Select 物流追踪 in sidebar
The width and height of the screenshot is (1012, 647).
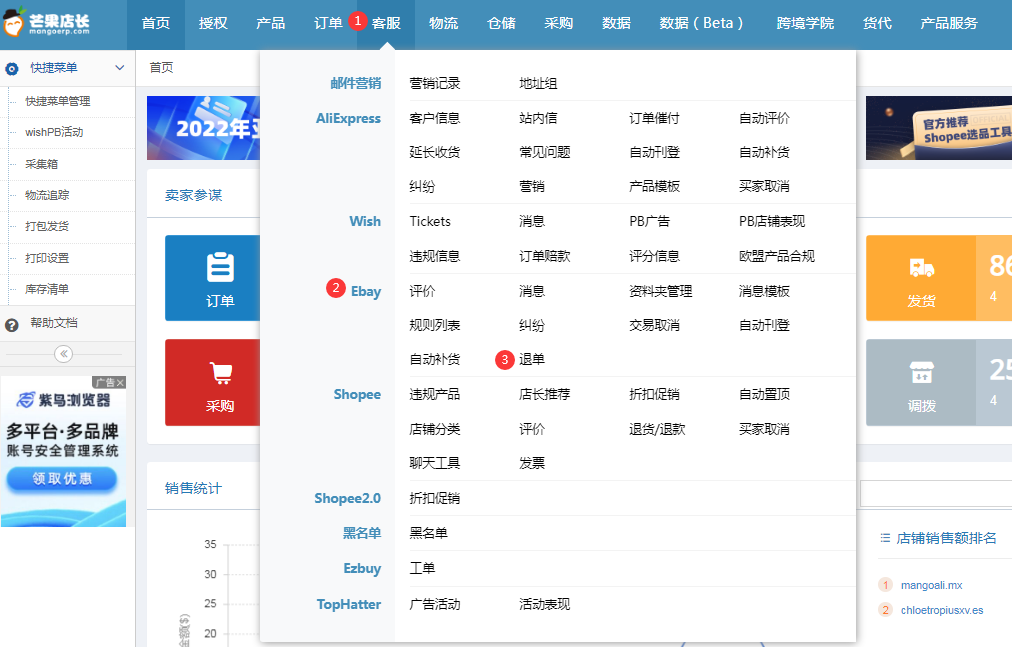click(x=47, y=195)
